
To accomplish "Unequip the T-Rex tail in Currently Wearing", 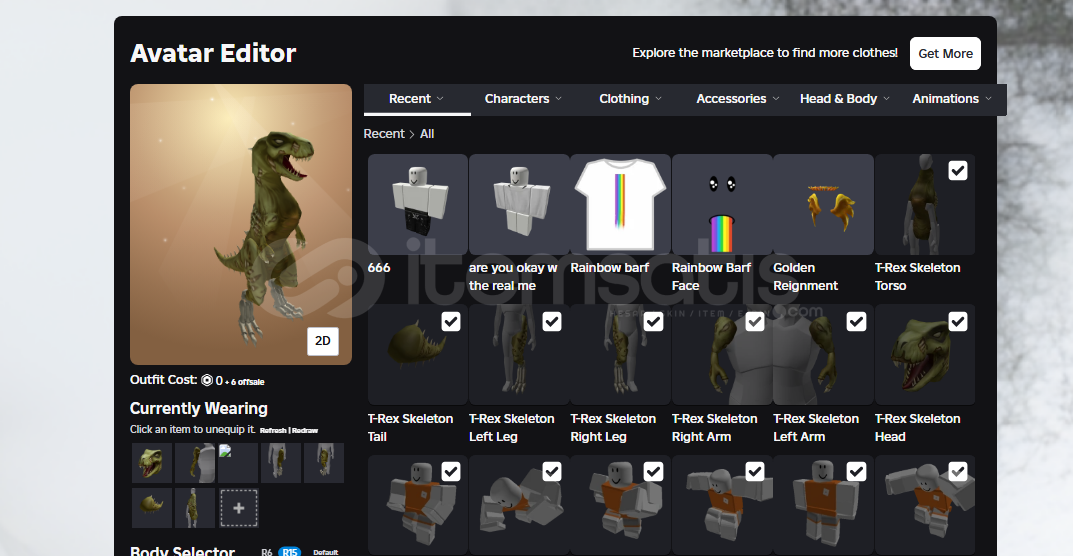I will point(152,507).
